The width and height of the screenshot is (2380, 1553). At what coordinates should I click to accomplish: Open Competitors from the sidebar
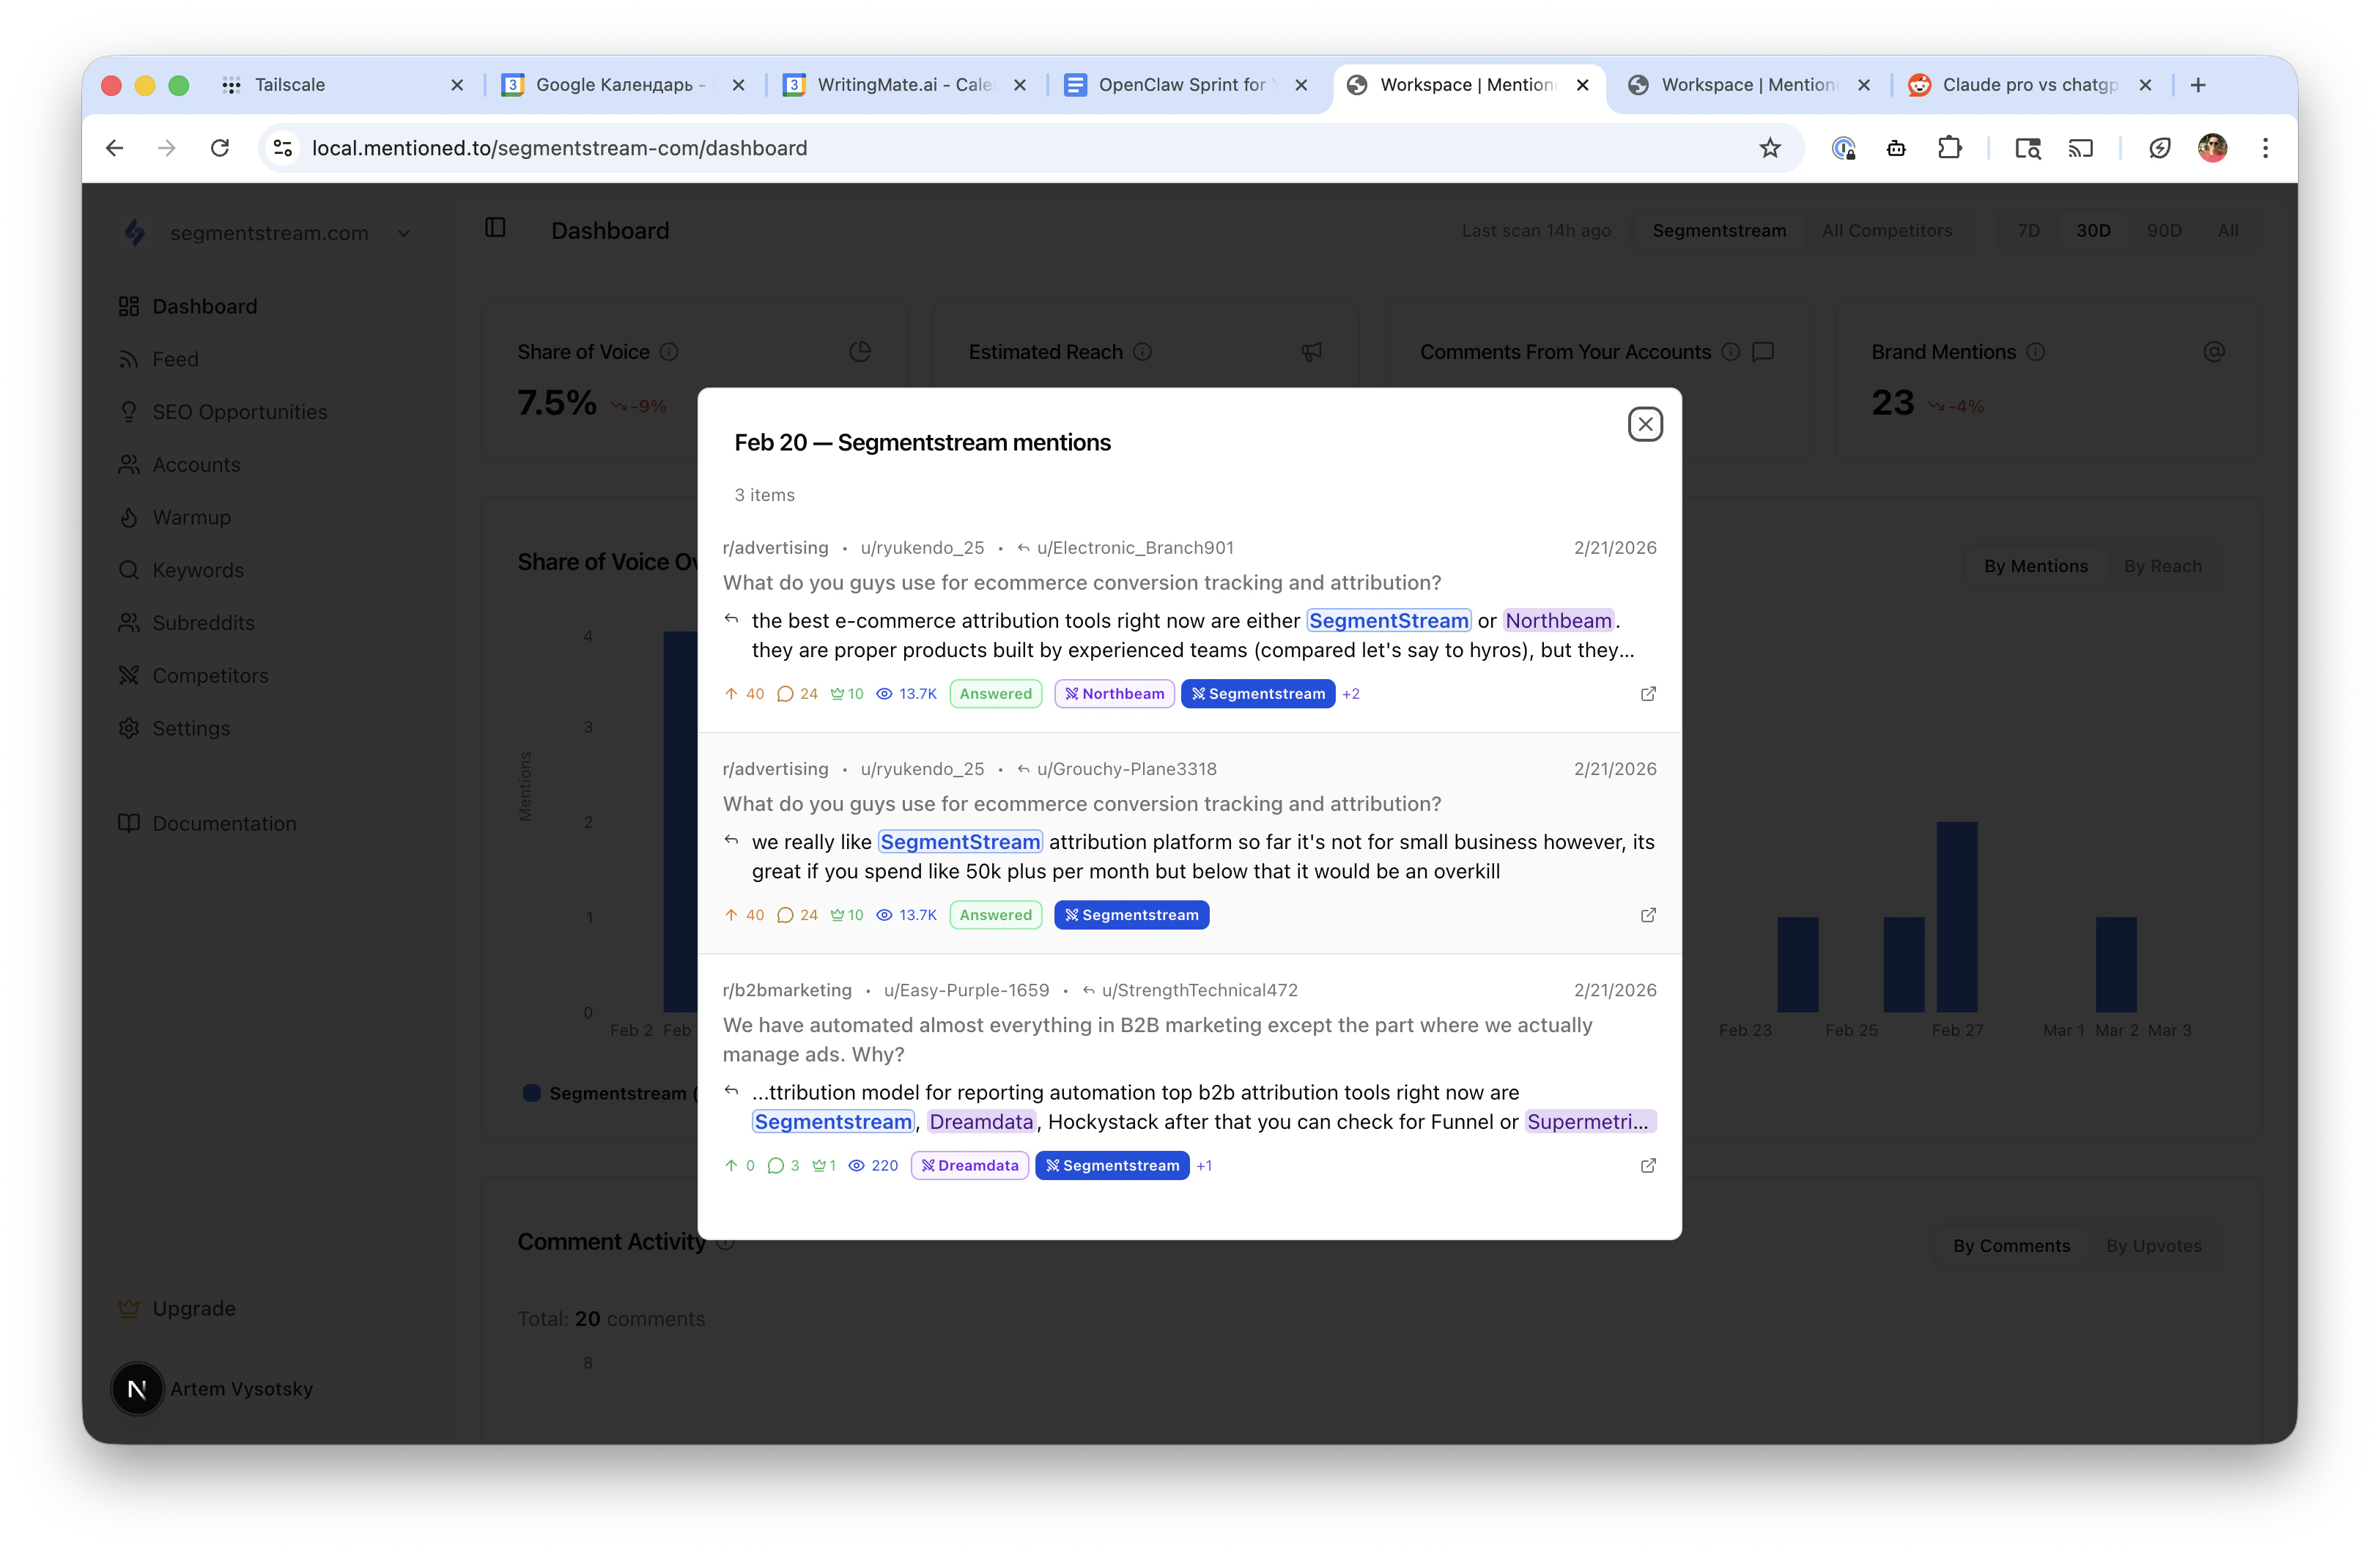(x=209, y=675)
